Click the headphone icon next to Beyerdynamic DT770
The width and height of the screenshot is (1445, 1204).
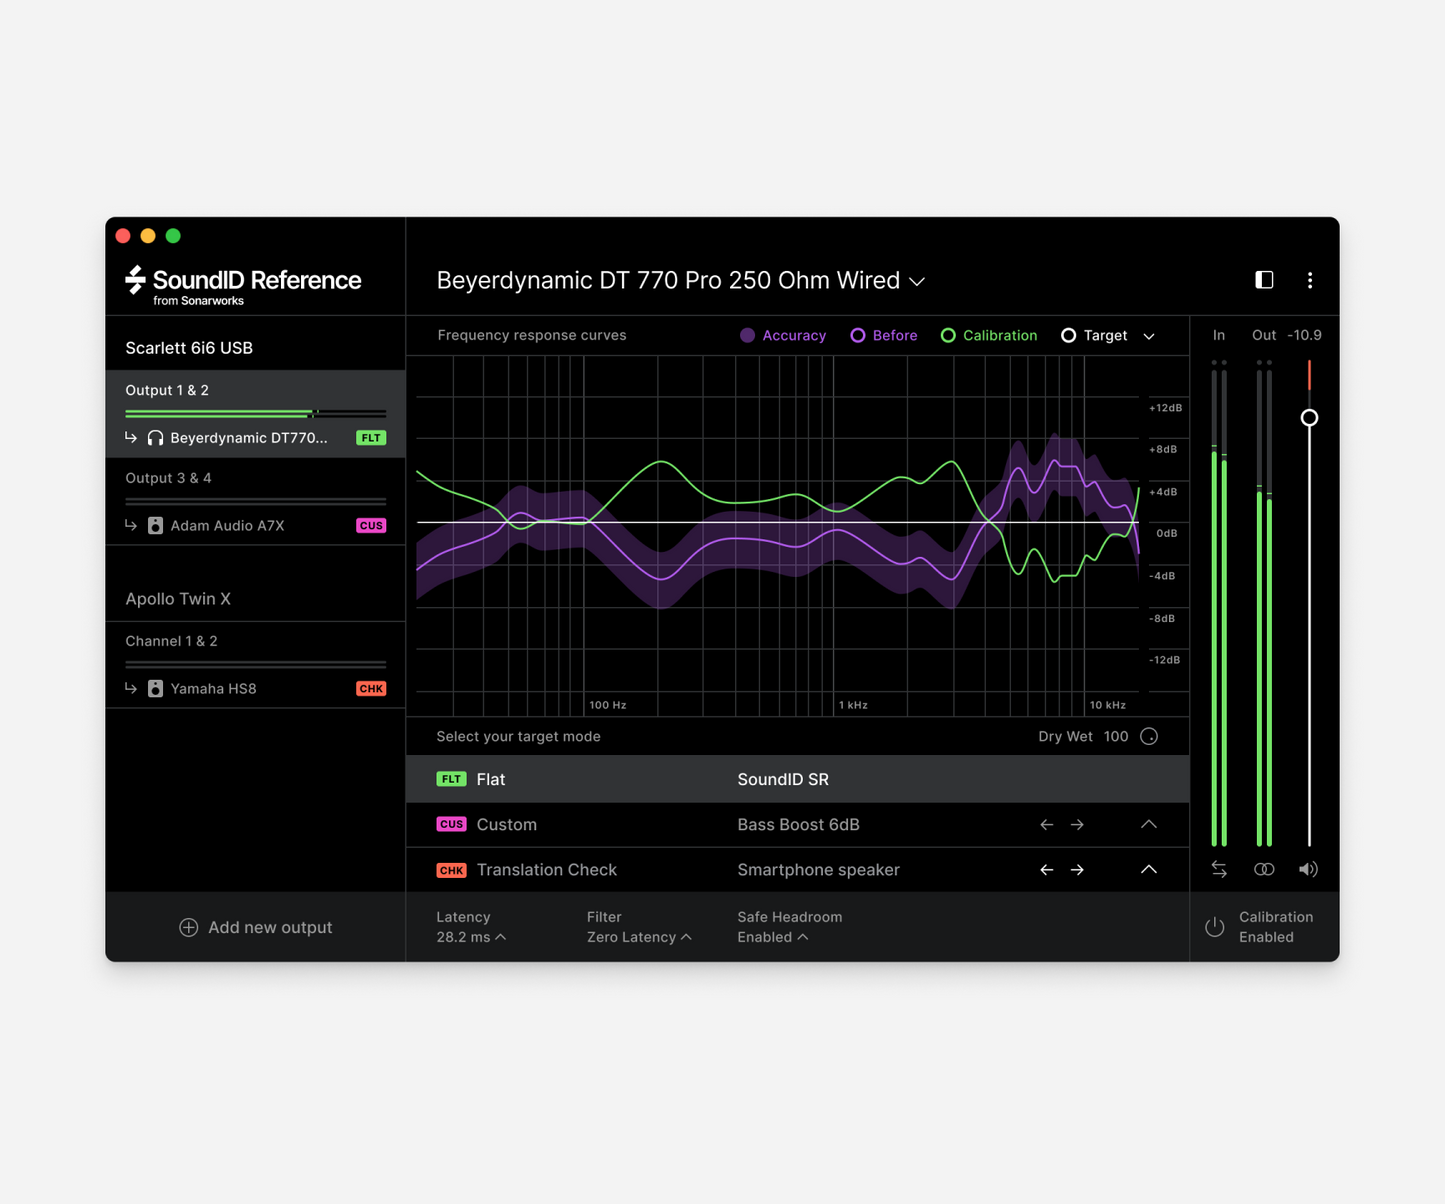coord(153,437)
